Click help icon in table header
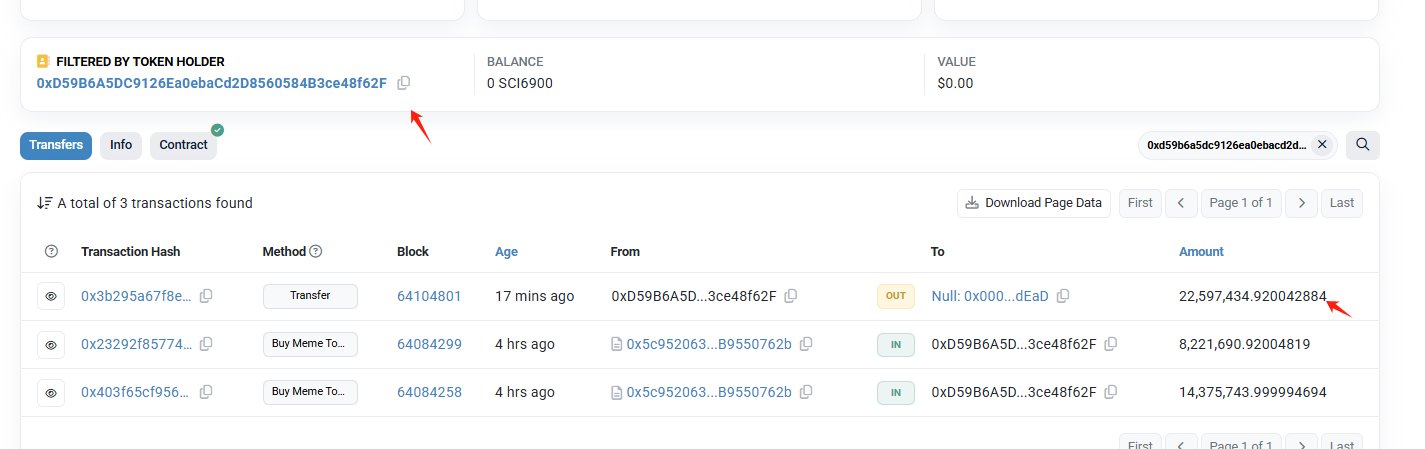The width and height of the screenshot is (1425, 449). point(52,252)
